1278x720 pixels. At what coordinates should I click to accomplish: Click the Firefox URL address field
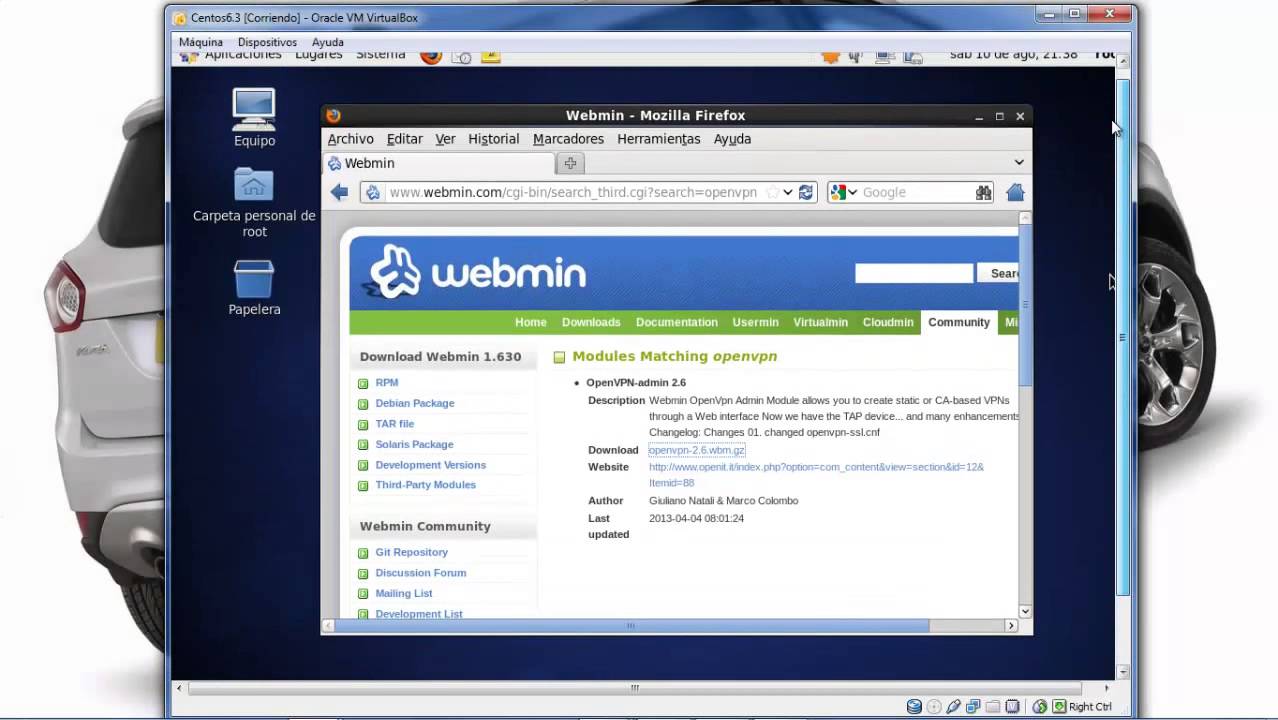coord(574,192)
